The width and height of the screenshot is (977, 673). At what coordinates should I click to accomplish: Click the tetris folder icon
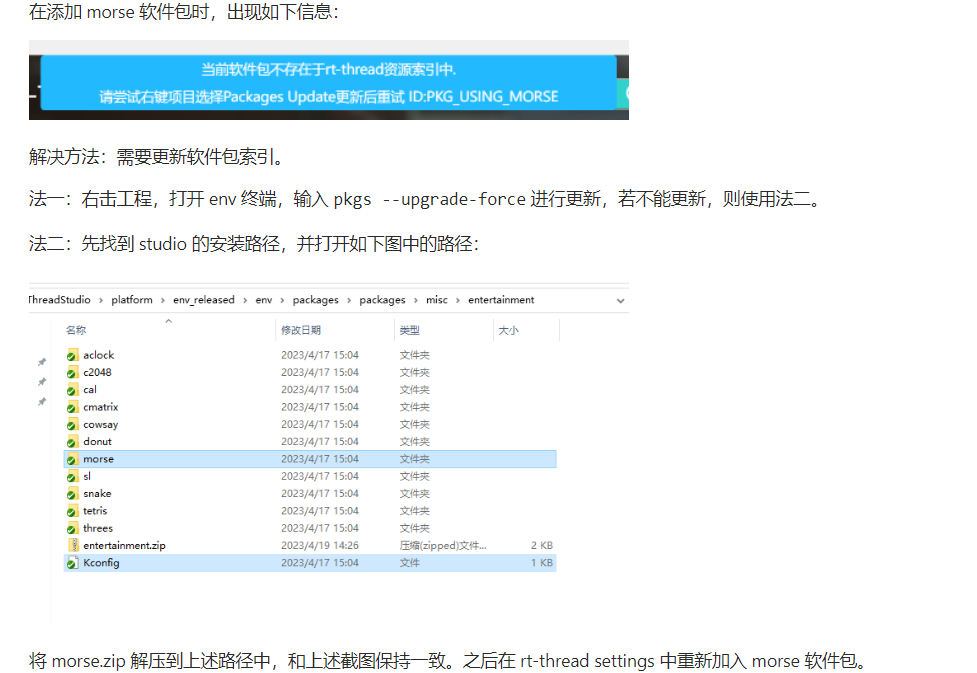73,511
